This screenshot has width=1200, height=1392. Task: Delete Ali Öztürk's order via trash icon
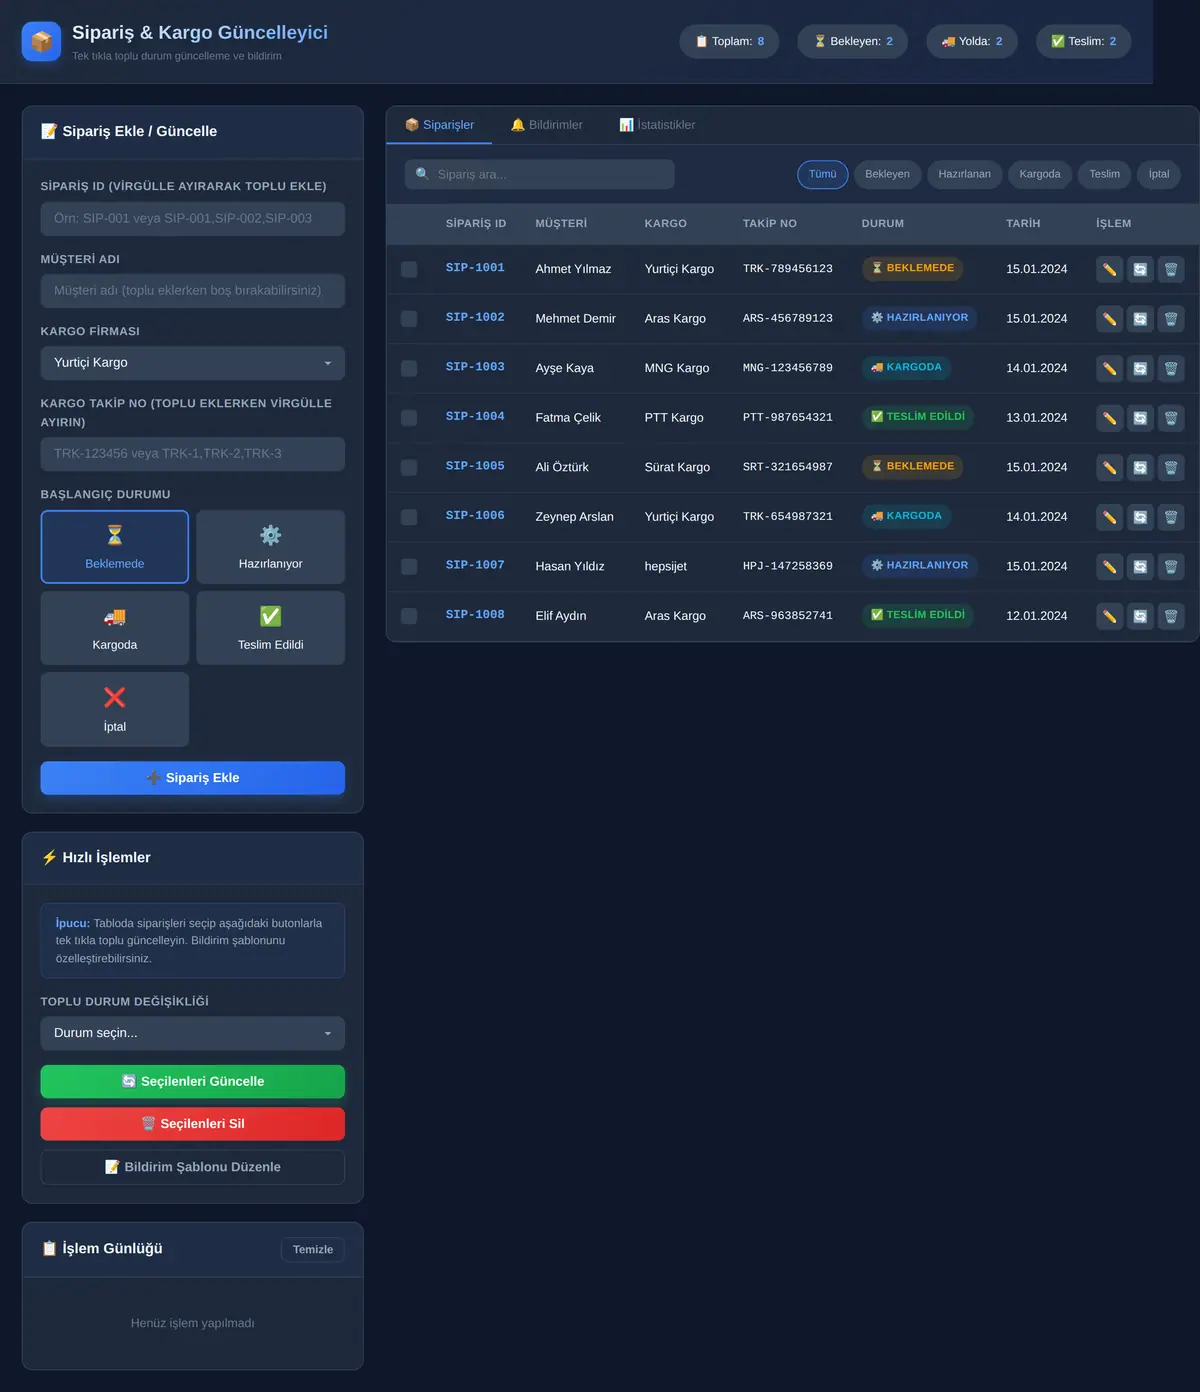[1171, 467]
